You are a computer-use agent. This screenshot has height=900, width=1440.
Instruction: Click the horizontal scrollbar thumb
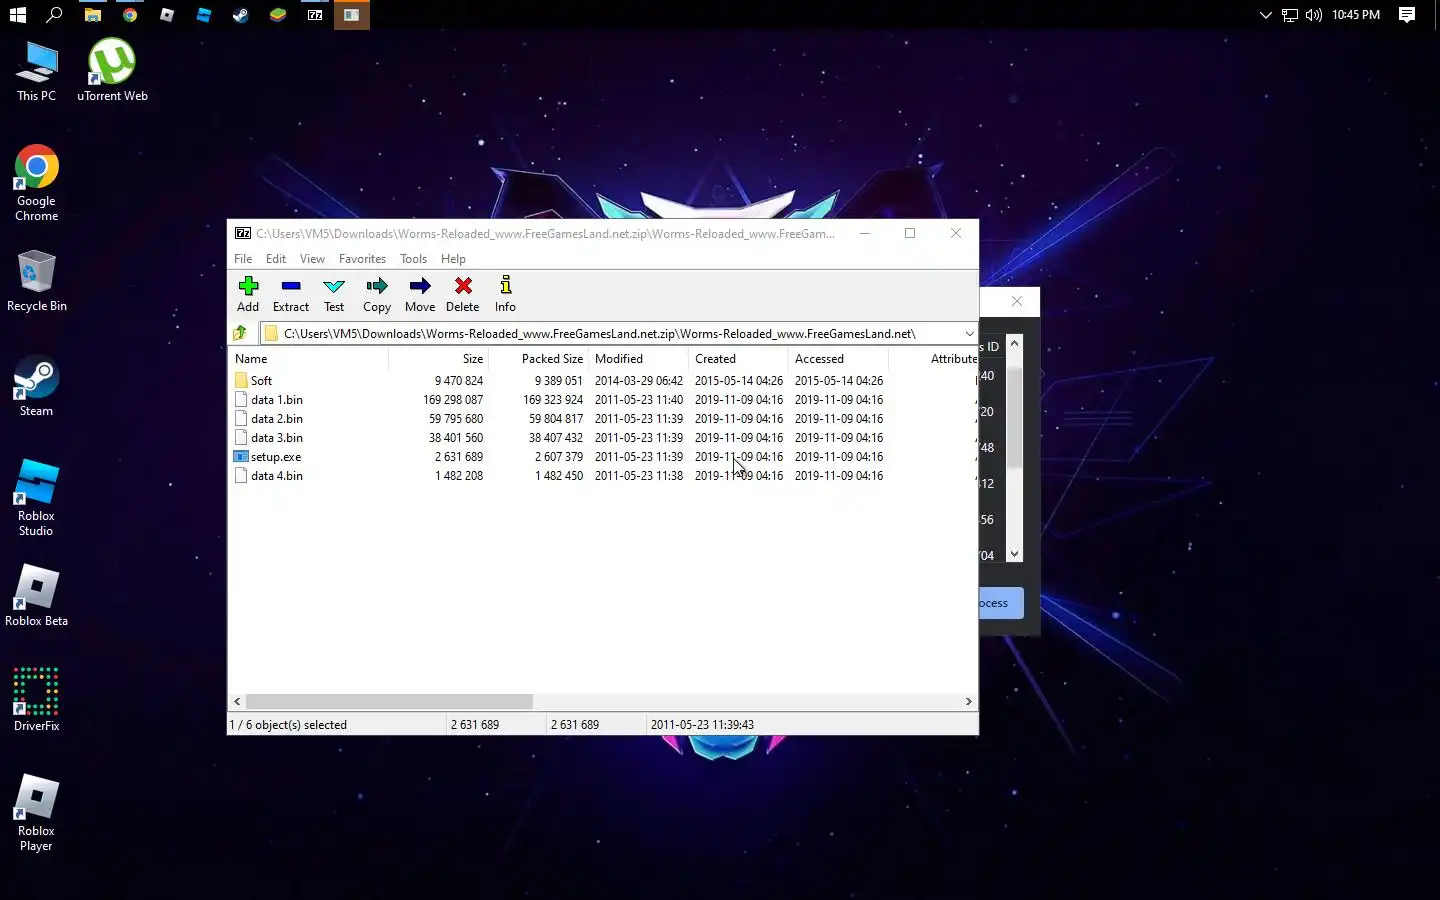(389, 701)
